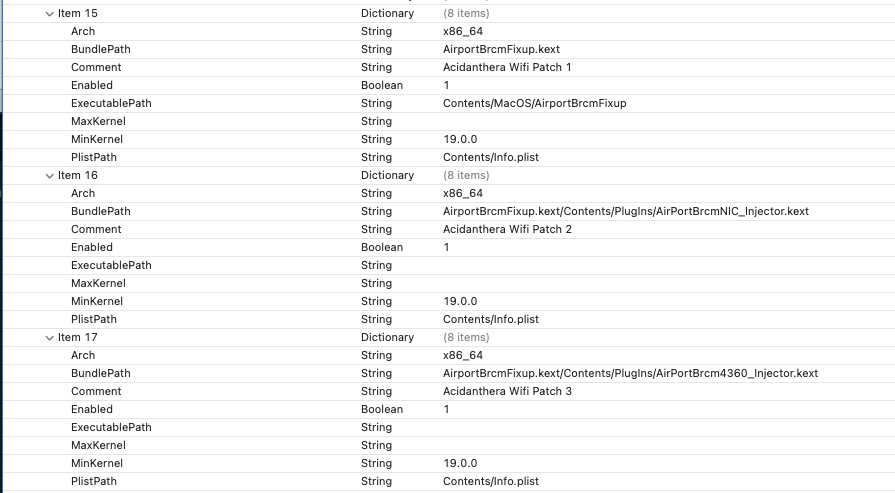Select the ExecutablePath key under Item 16
This screenshot has width=895, height=493.
tap(110, 266)
